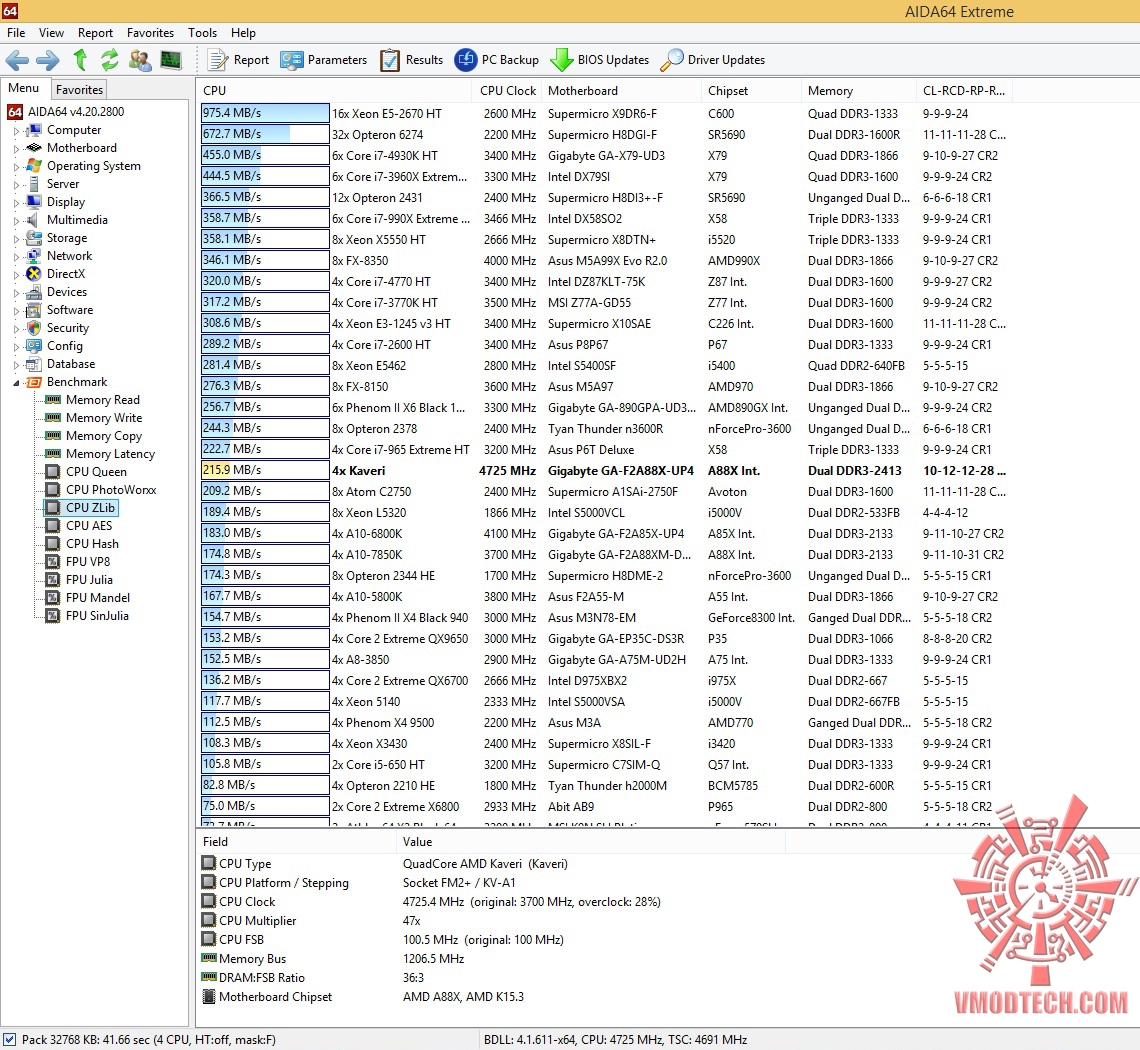Select the Config icon in tree

33,346
